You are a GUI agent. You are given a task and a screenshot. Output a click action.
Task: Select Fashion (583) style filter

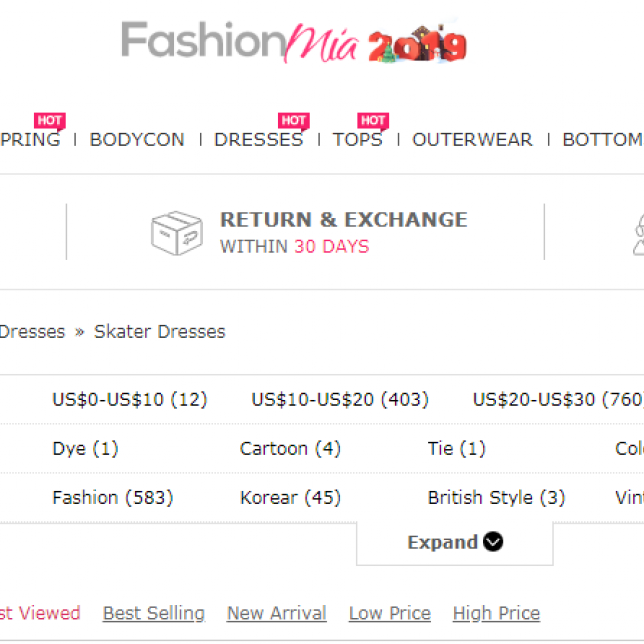pos(113,498)
